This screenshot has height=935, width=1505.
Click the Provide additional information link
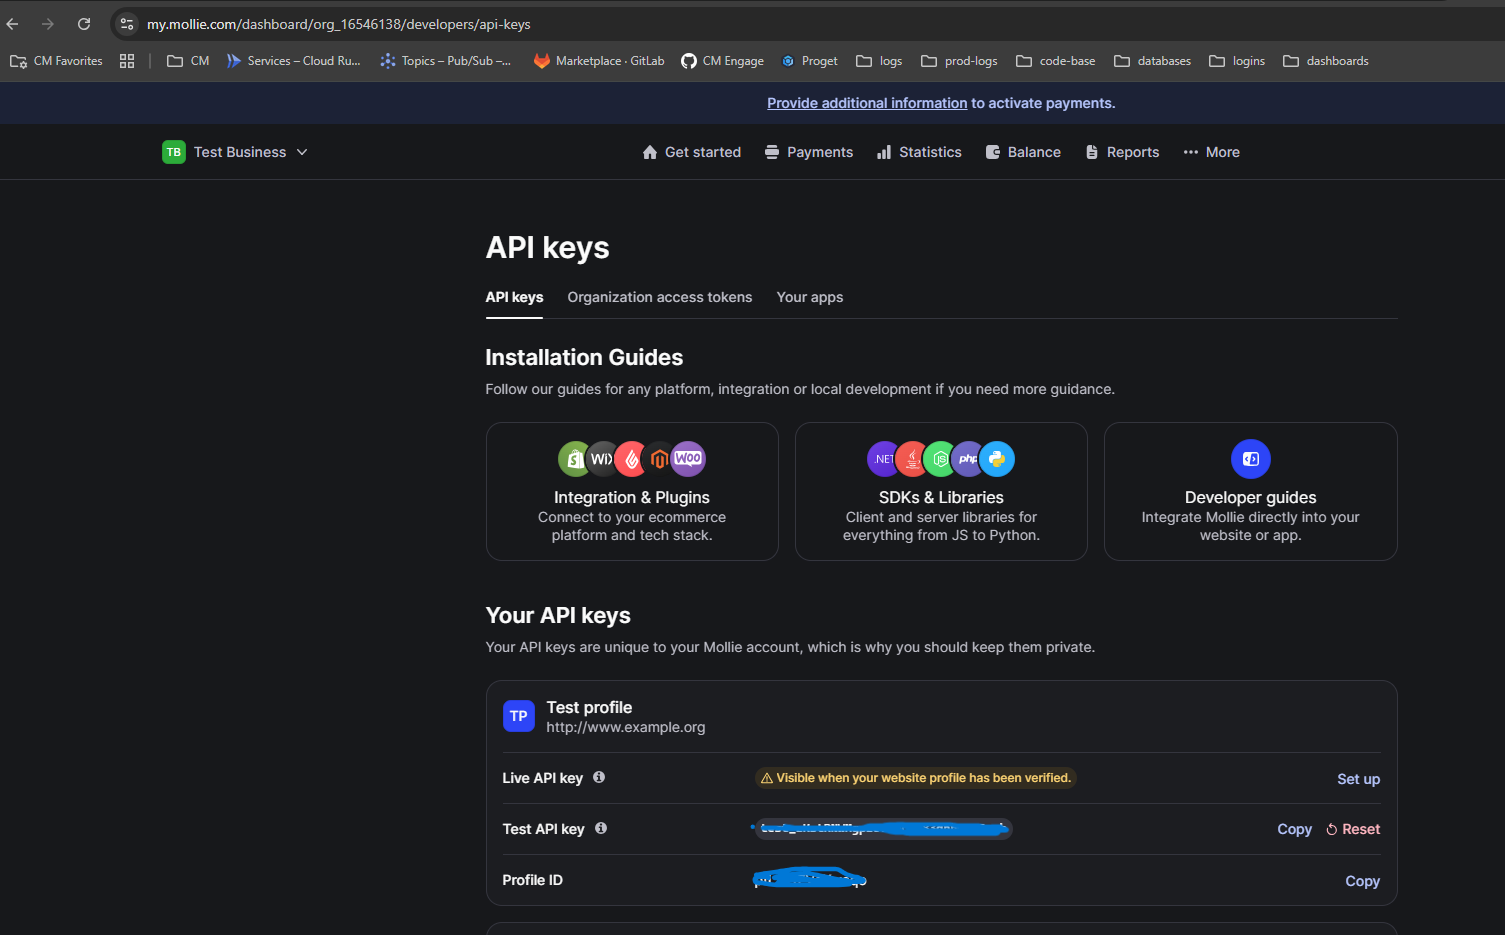[867, 103]
